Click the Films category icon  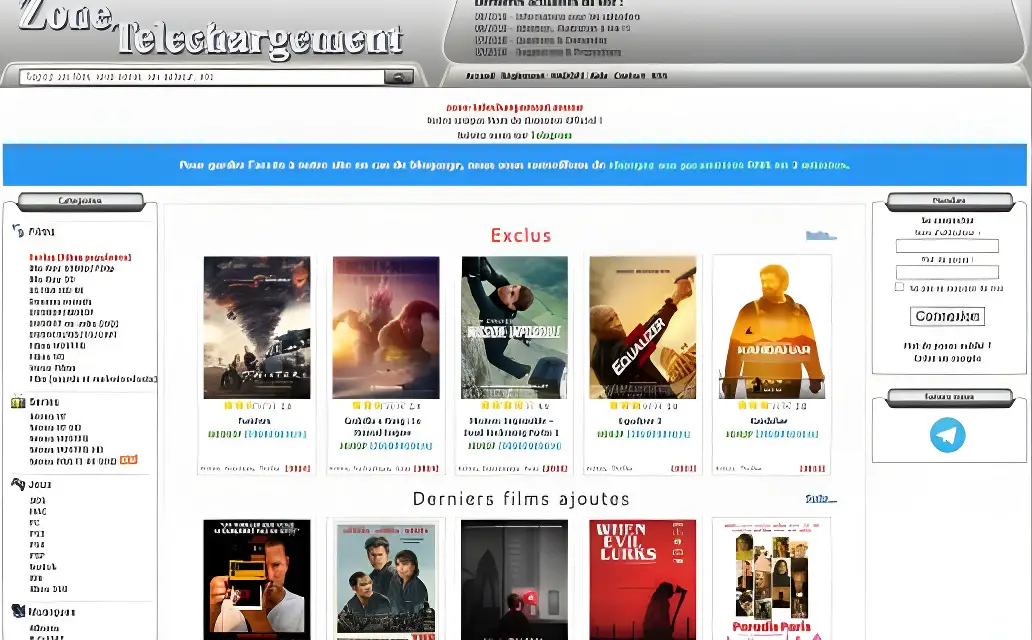[x=18, y=231]
